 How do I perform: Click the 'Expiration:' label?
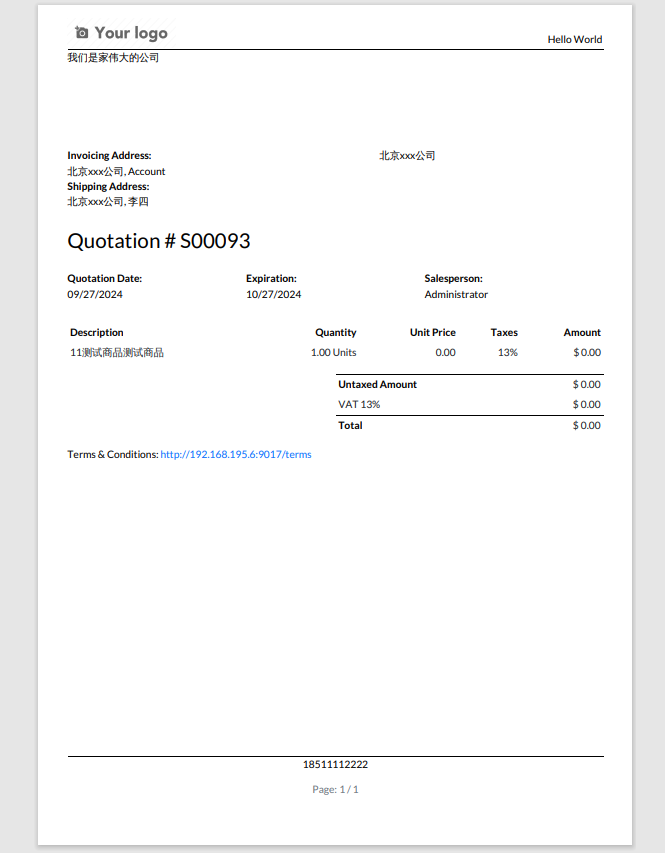[271, 279]
